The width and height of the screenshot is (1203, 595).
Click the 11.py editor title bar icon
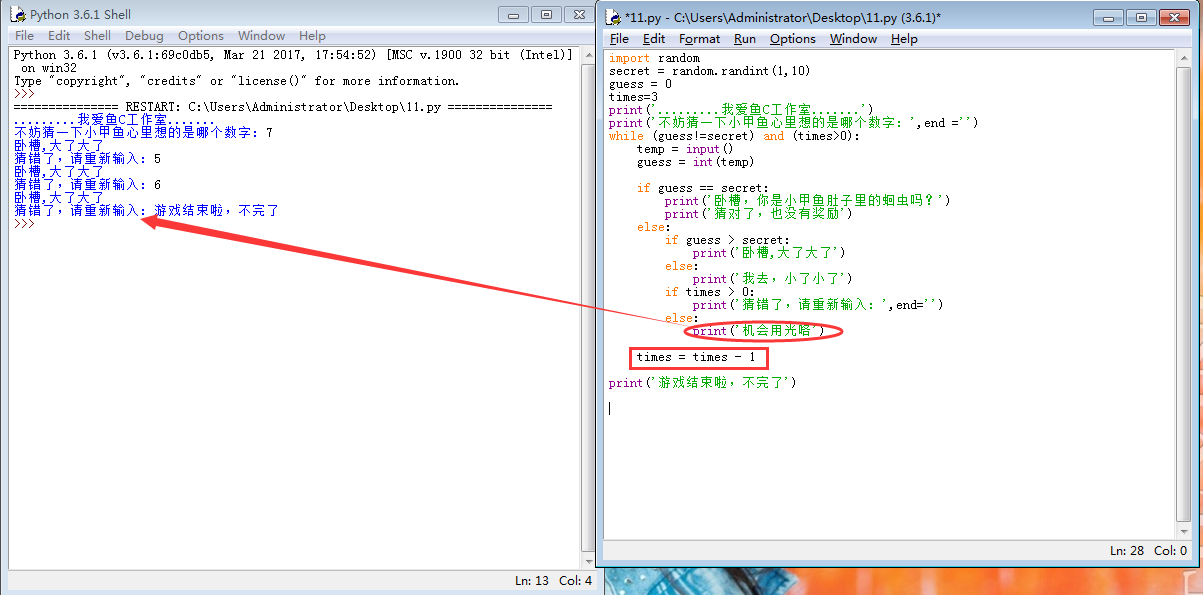(613, 18)
